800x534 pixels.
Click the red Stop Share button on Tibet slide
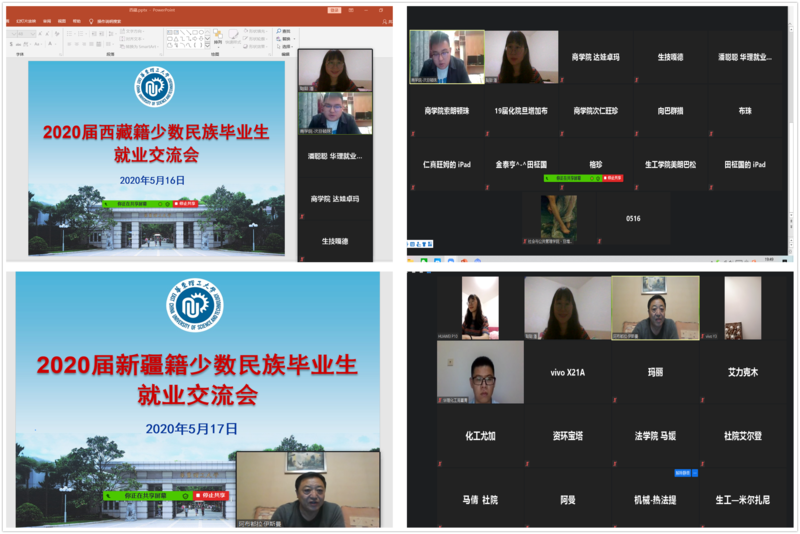coord(186,203)
